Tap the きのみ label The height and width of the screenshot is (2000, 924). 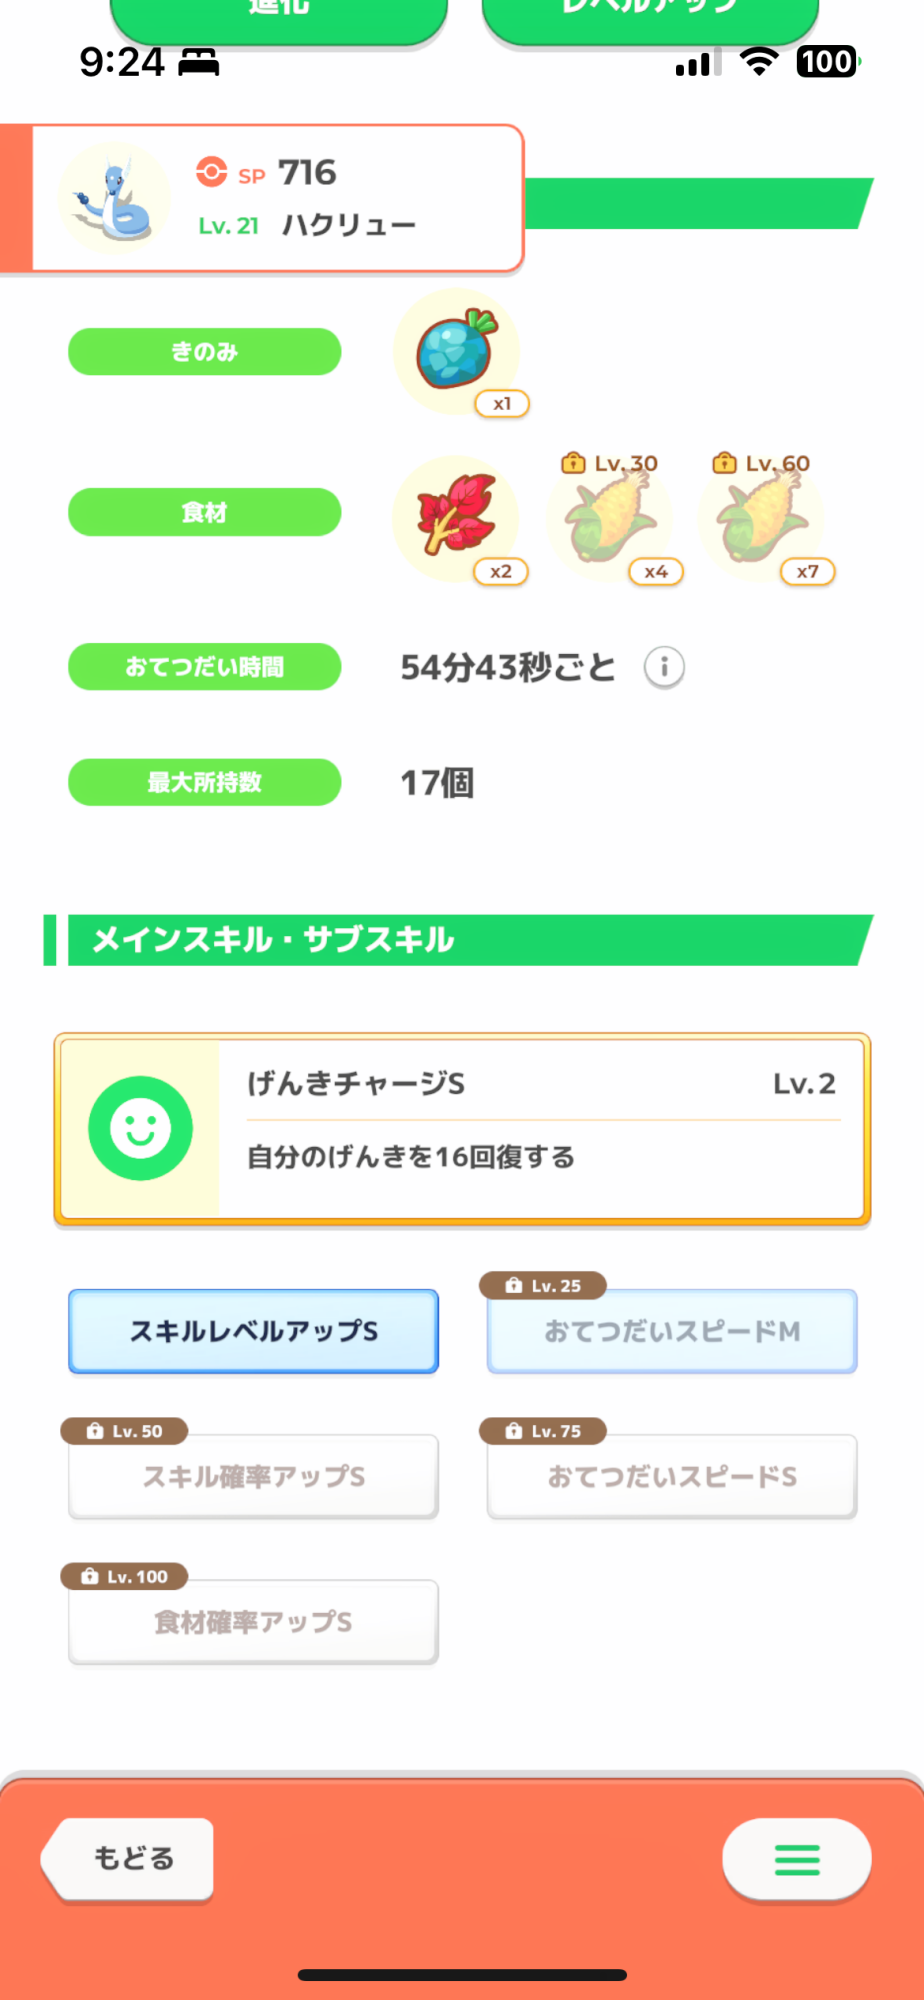[204, 352]
